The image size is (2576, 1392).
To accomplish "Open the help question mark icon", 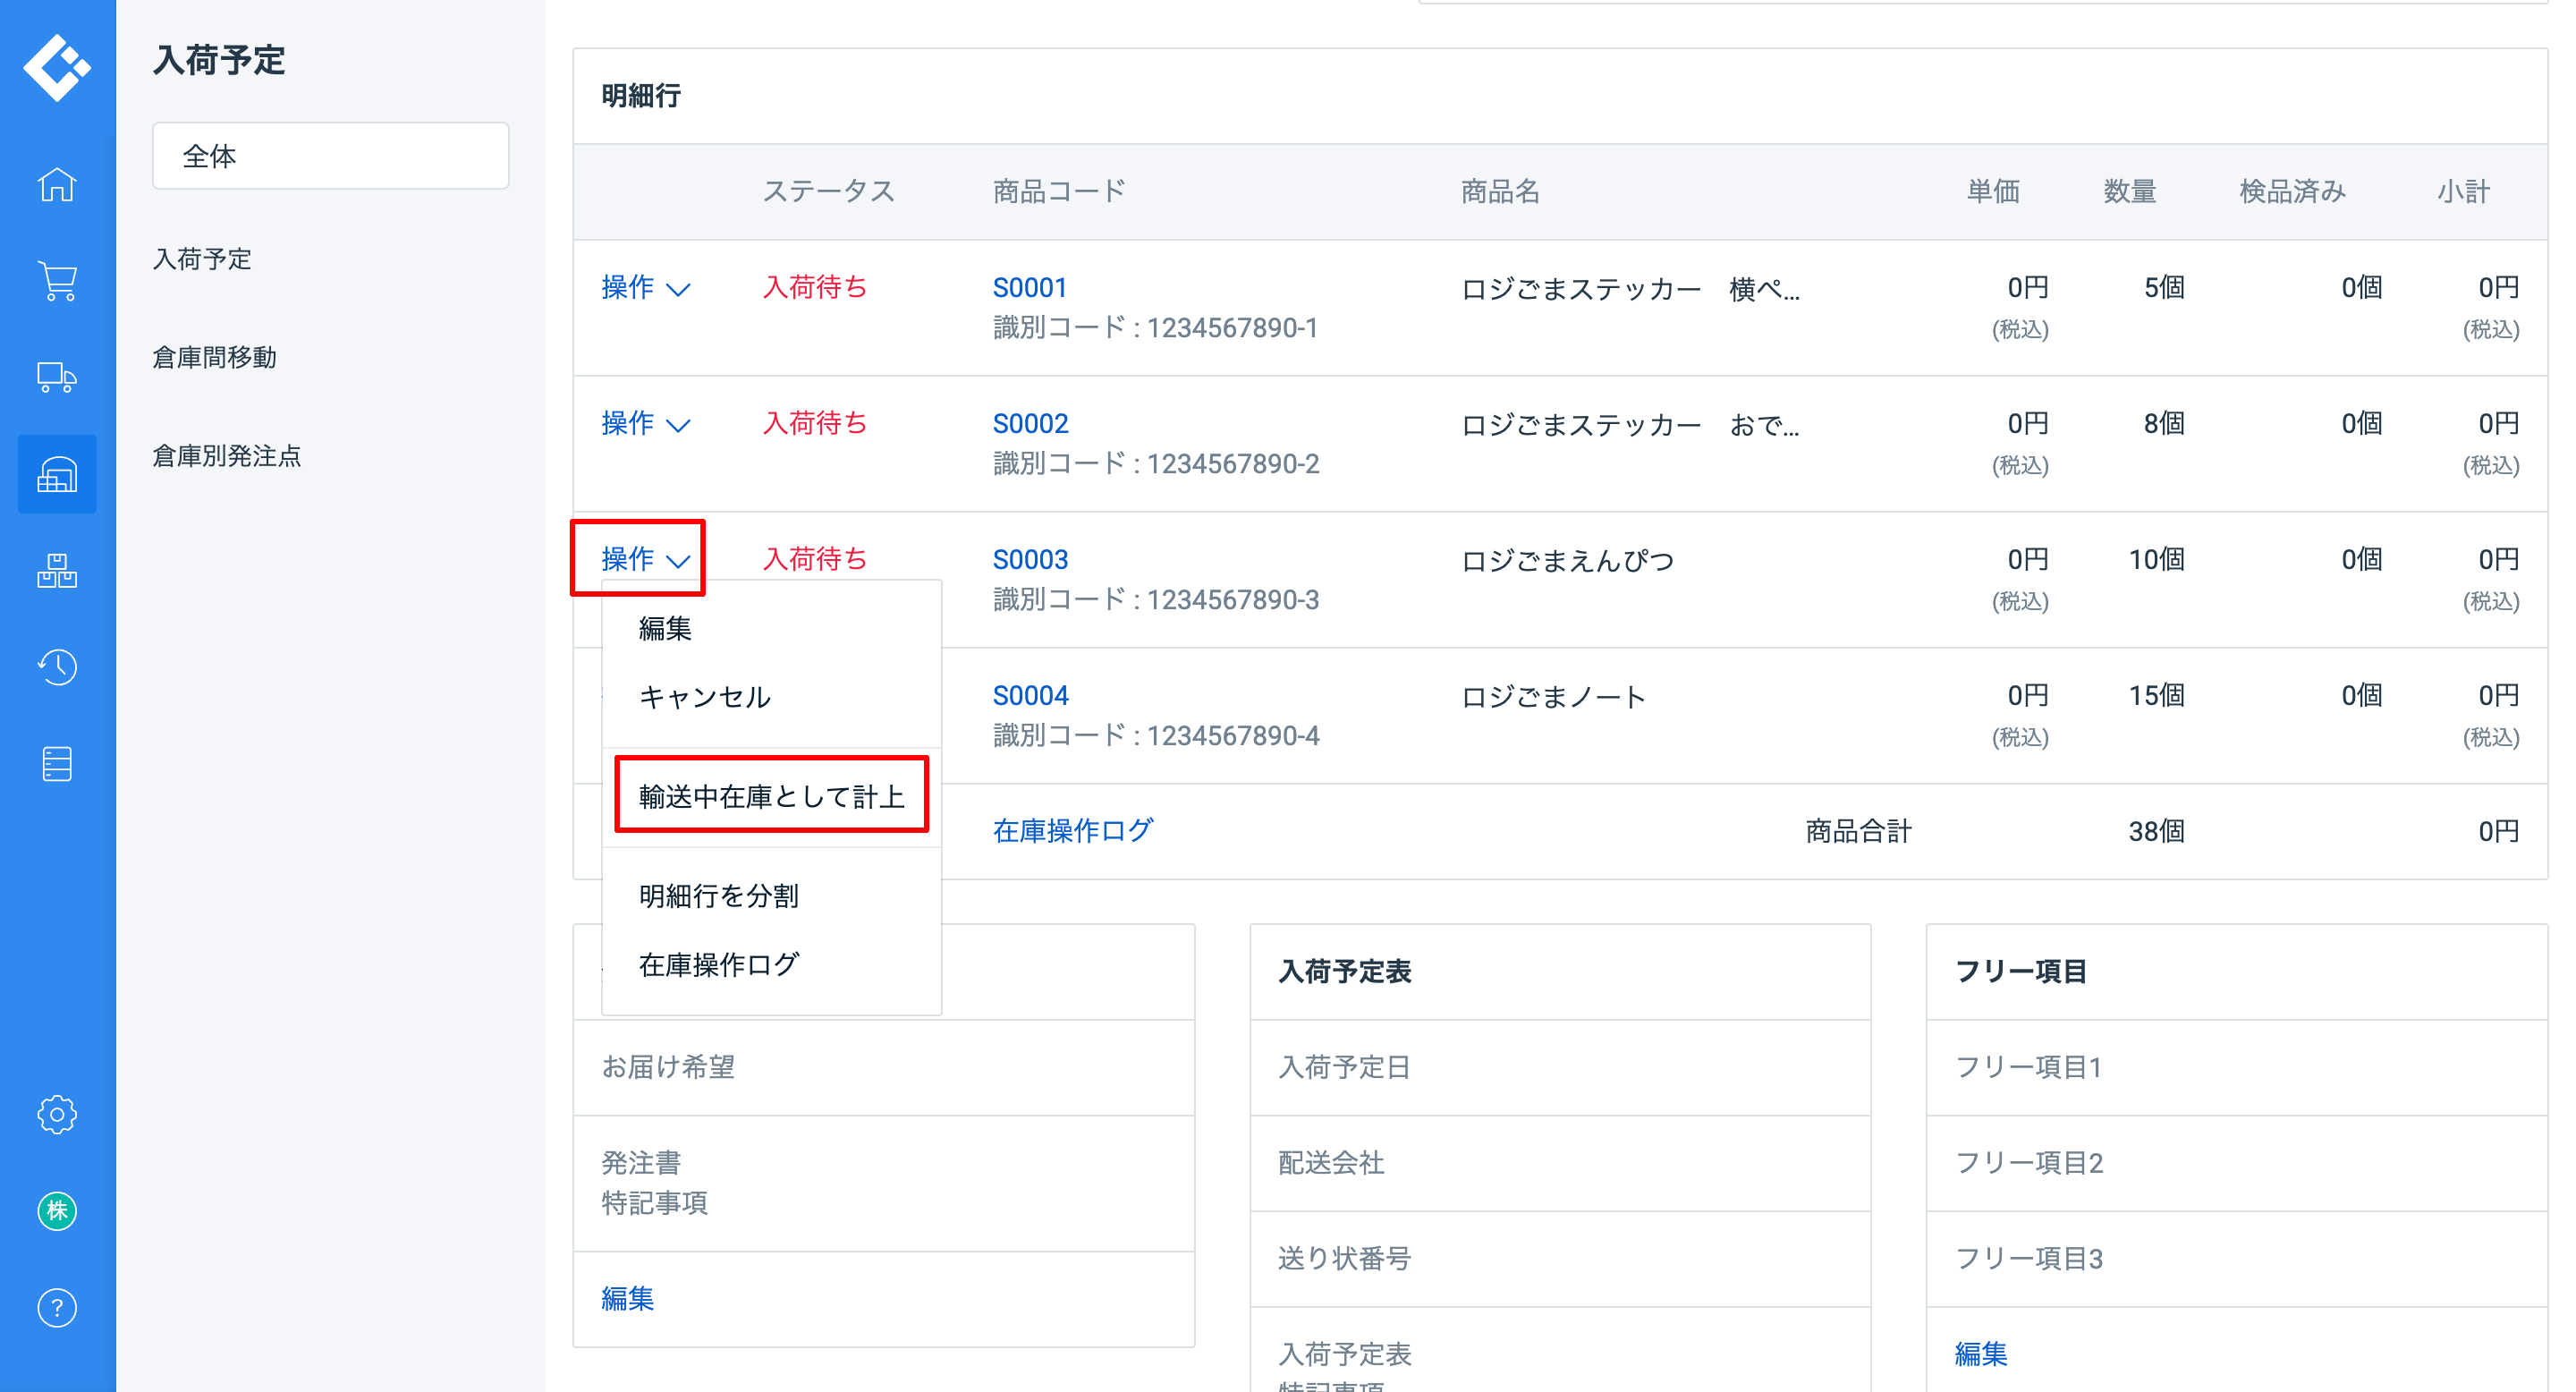I will coord(57,1308).
